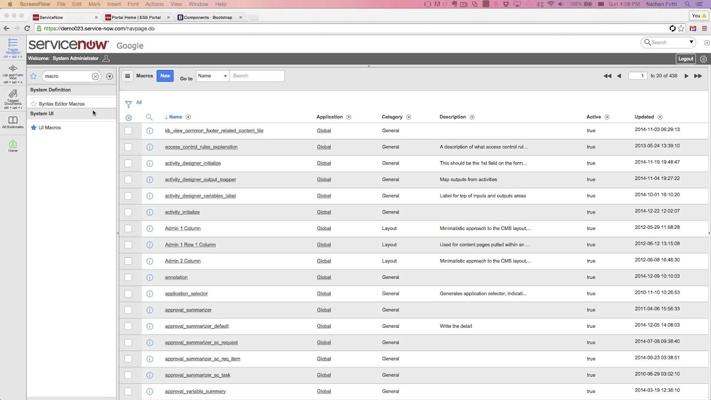Image resolution: width=711 pixels, height=400 pixels.
Task: Expand the navigator options arrow beside the filter
Action: (109, 76)
